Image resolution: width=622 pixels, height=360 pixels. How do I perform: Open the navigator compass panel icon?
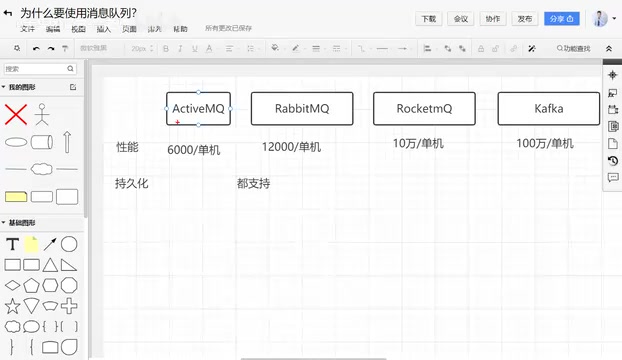click(x=612, y=75)
